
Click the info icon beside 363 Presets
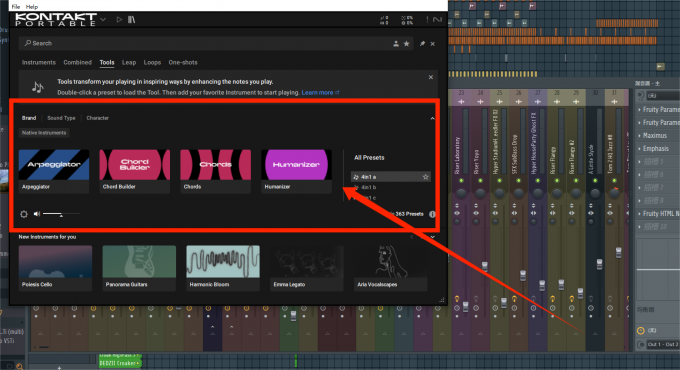click(x=432, y=214)
